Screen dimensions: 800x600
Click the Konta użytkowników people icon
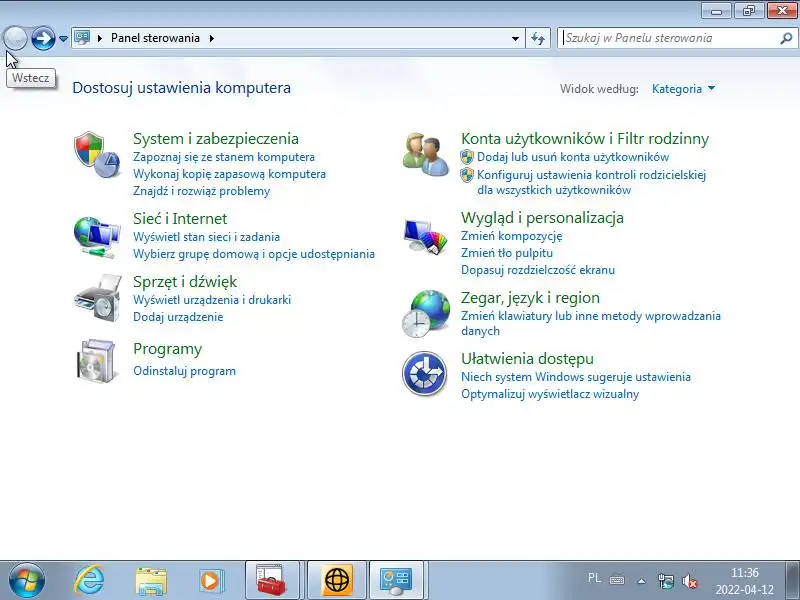426,155
